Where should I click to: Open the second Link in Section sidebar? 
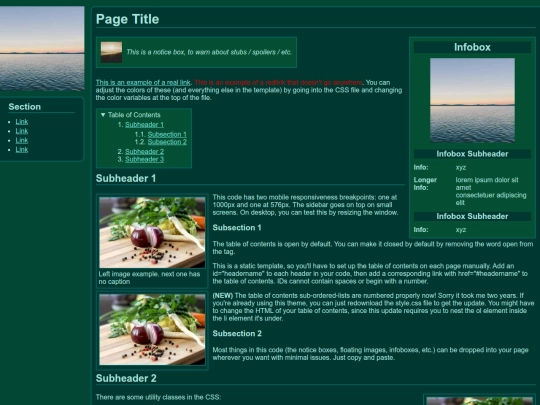tap(22, 131)
